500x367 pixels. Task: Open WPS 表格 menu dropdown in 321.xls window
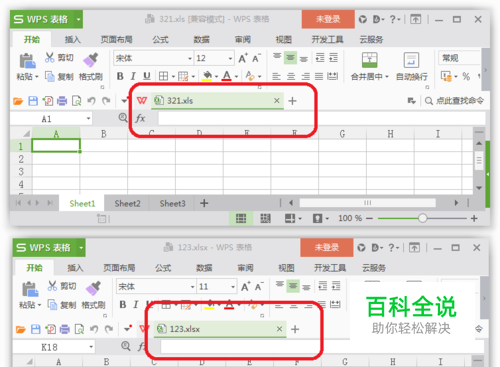point(79,19)
